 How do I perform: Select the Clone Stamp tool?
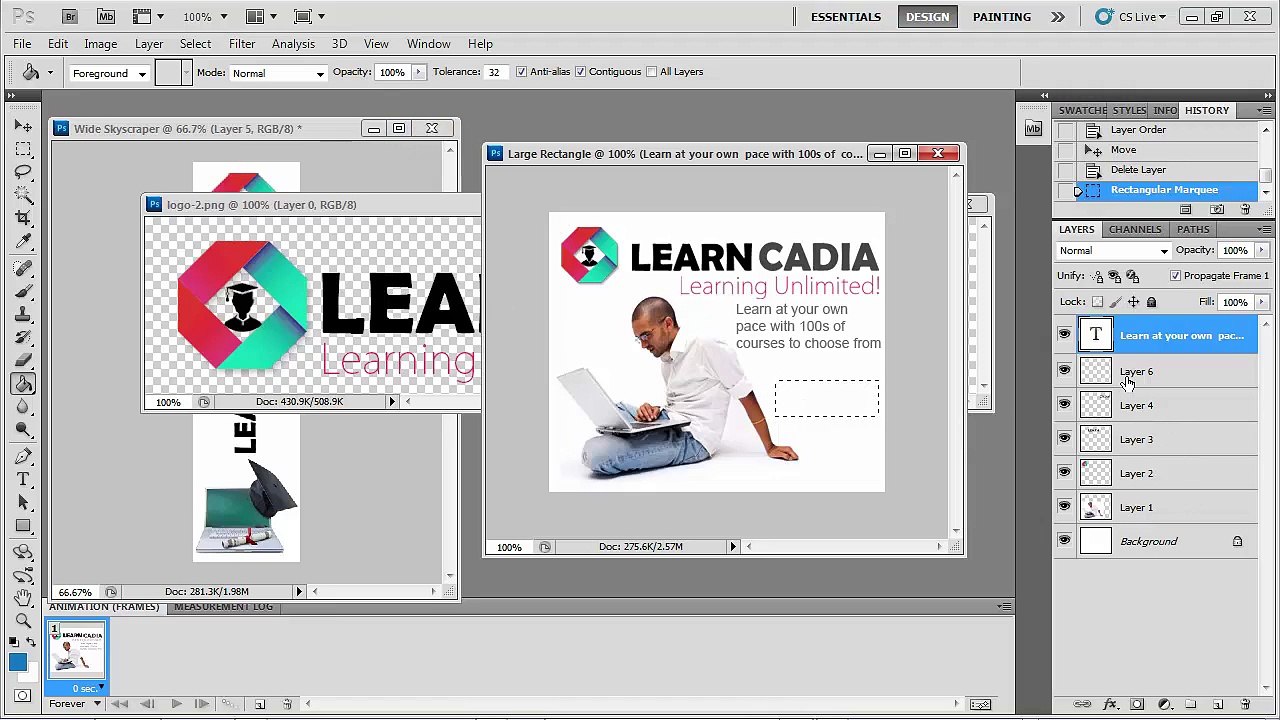coord(23,315)
